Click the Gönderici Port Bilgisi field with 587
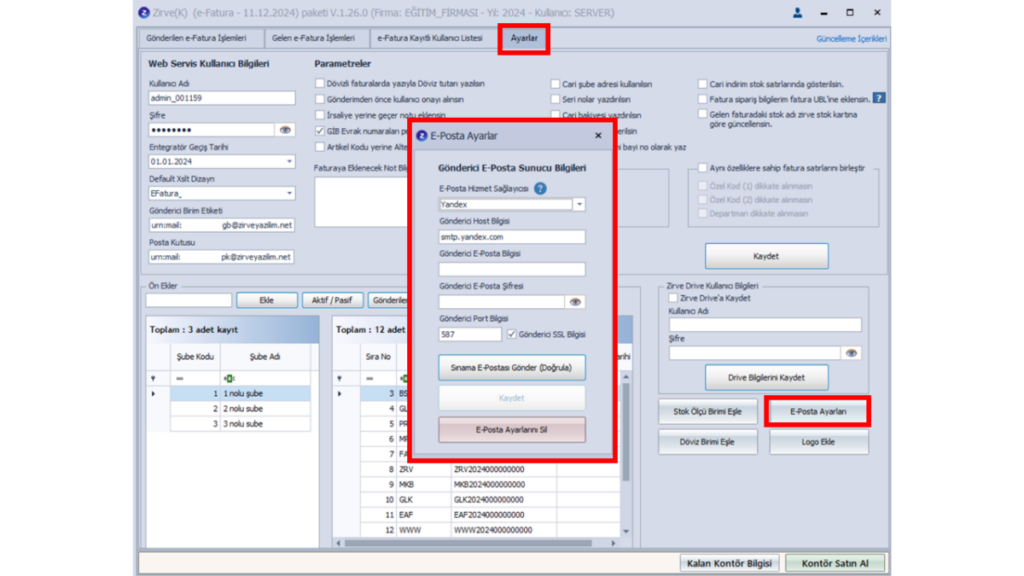Screen dimensions: 1024x576 [470, 334]
